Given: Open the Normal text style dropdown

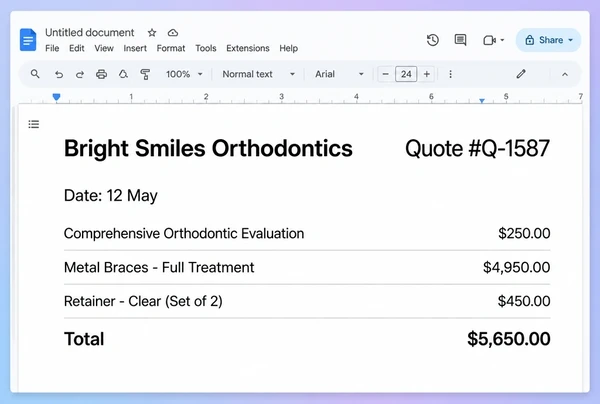Looking at the screenshot, I should point(259,74).
